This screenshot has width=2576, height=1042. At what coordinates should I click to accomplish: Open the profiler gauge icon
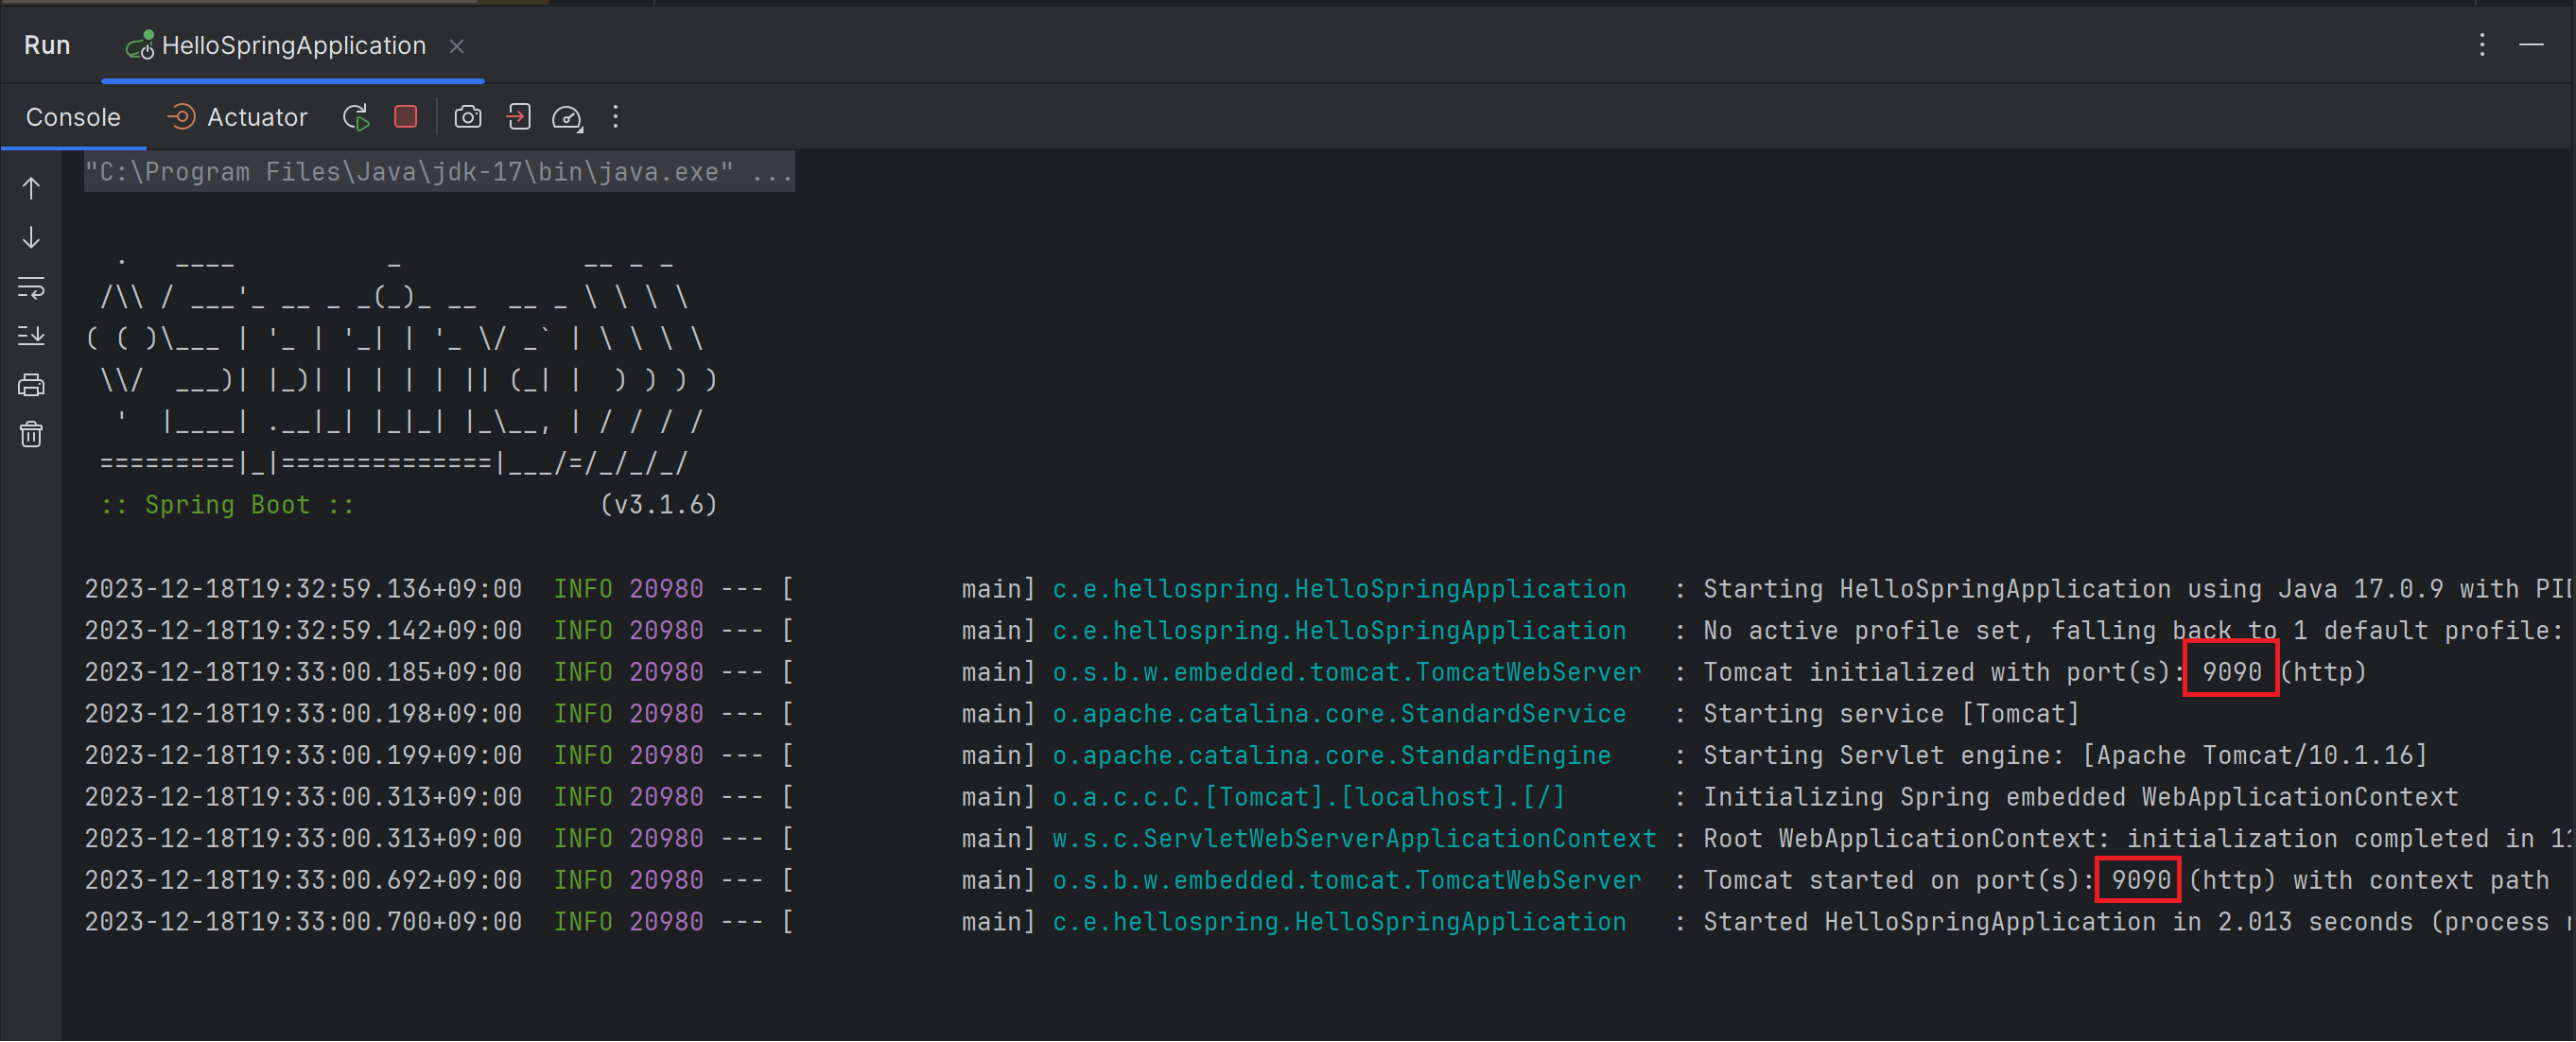(567, 117)
